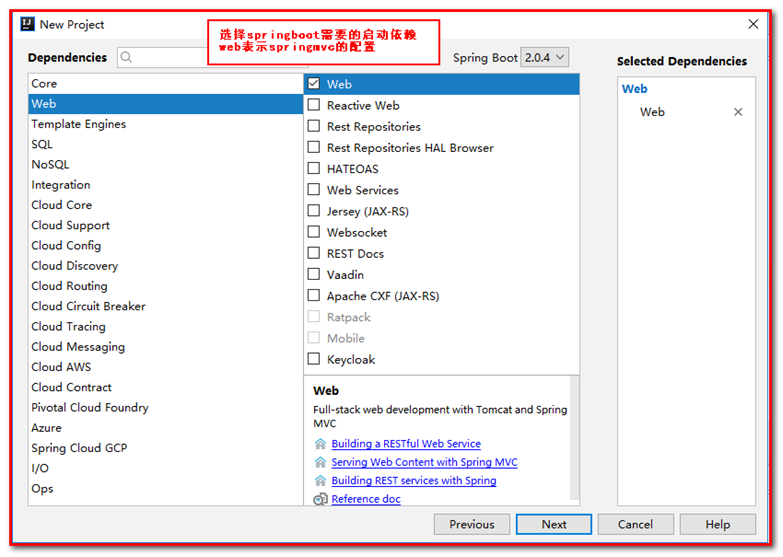Check the Rest Repositories option
Viewport: 783px width, 557px height.
point(314,126)
